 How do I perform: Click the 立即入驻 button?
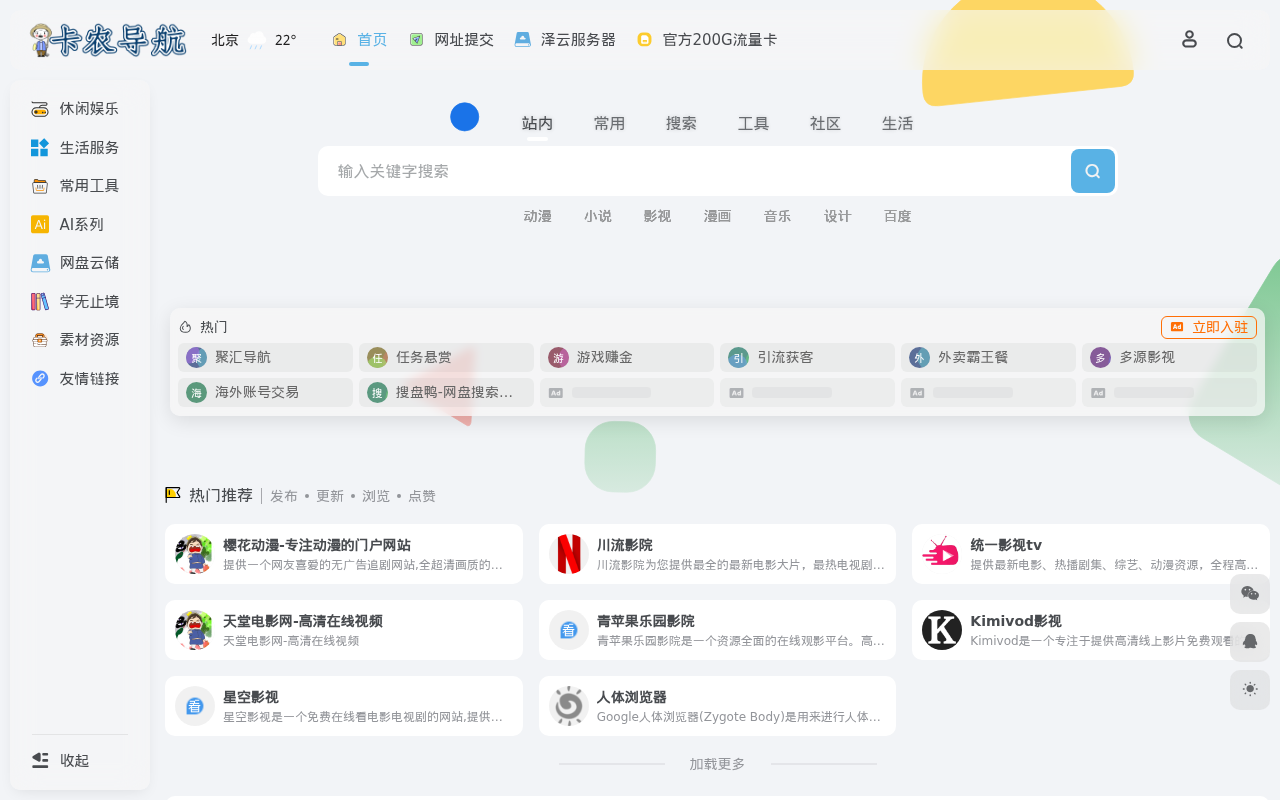1209,327
